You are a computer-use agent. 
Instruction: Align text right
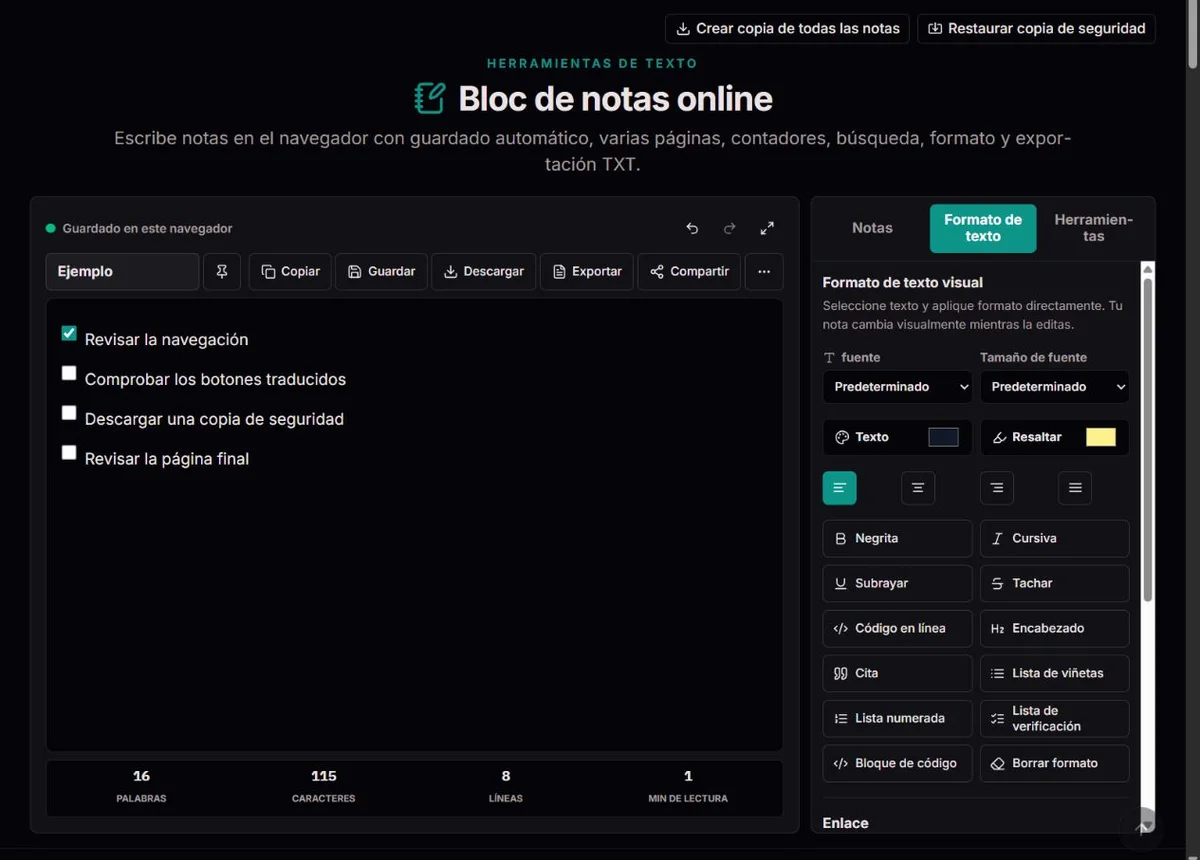pos(997,488)
